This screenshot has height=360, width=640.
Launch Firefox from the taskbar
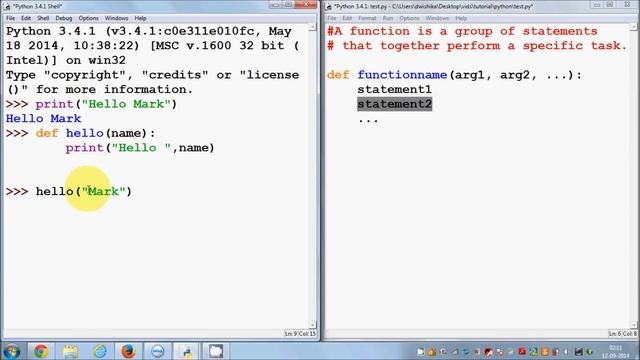pos(129,351)
